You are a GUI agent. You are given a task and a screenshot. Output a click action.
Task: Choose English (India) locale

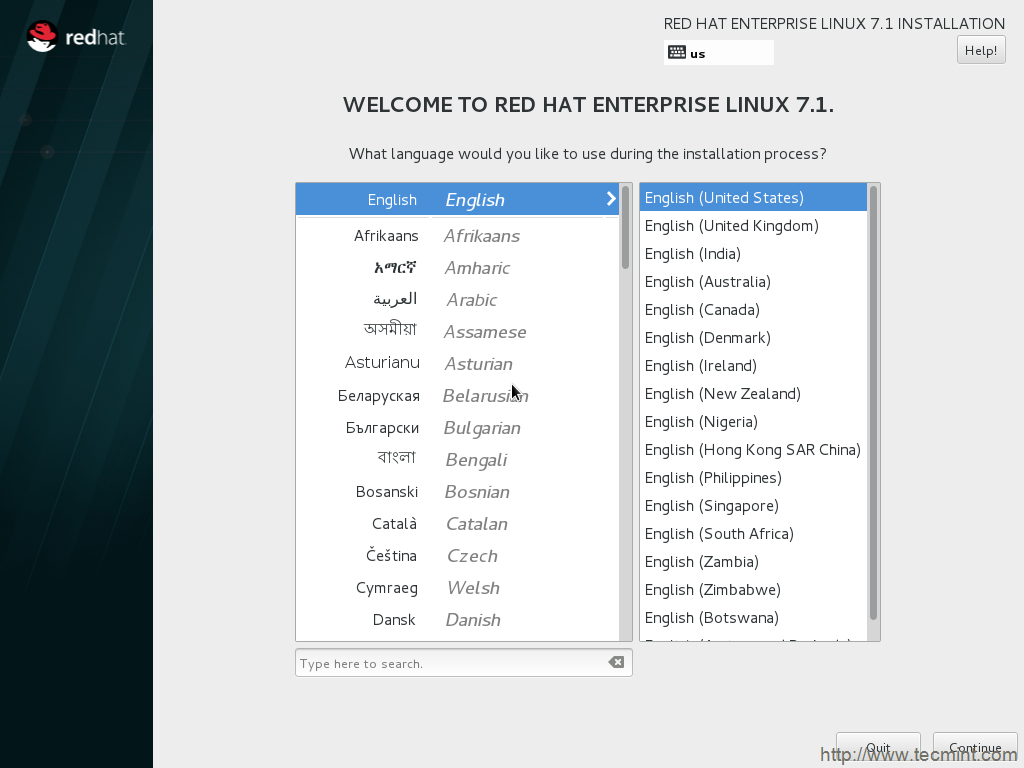pyautogui.click(x=754, y=253)
